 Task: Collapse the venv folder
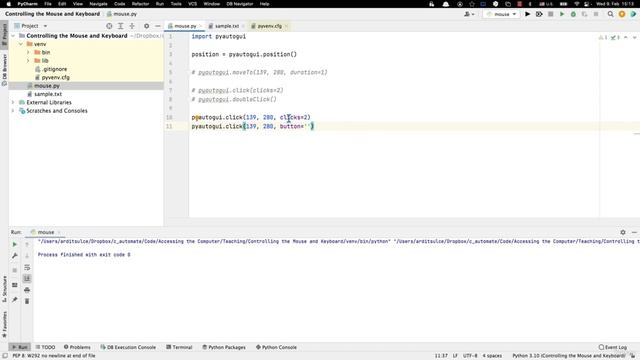[20, 44]
